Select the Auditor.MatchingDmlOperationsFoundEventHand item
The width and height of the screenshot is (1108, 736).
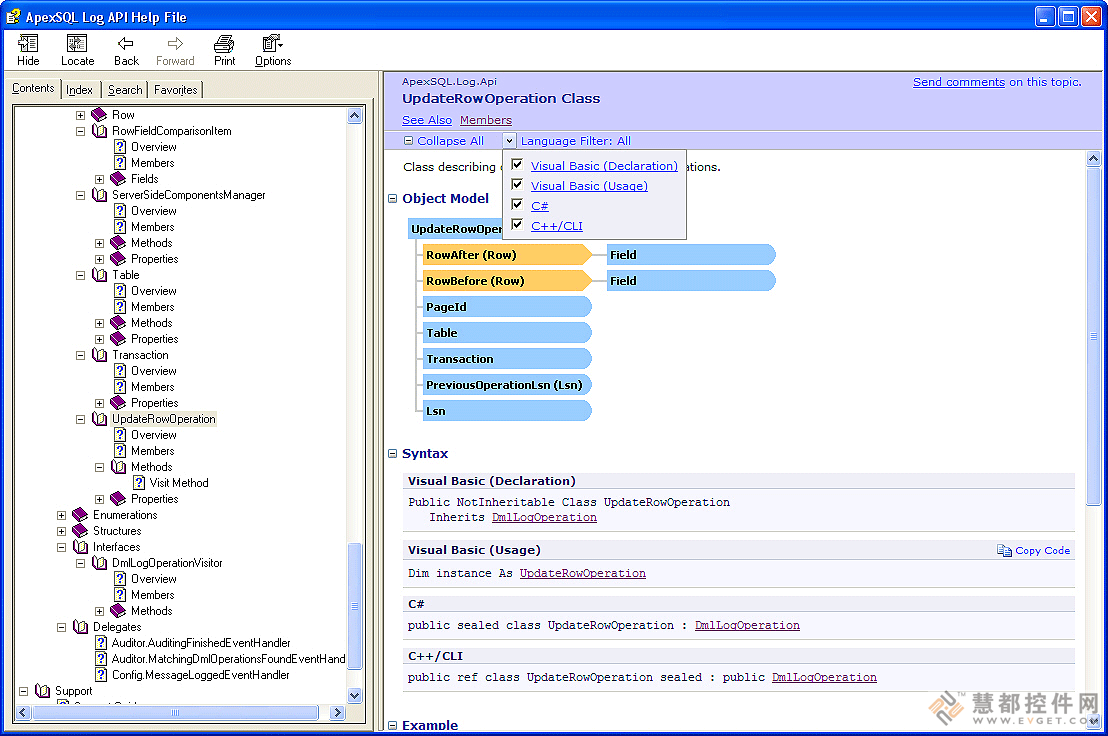pos(228,658)
